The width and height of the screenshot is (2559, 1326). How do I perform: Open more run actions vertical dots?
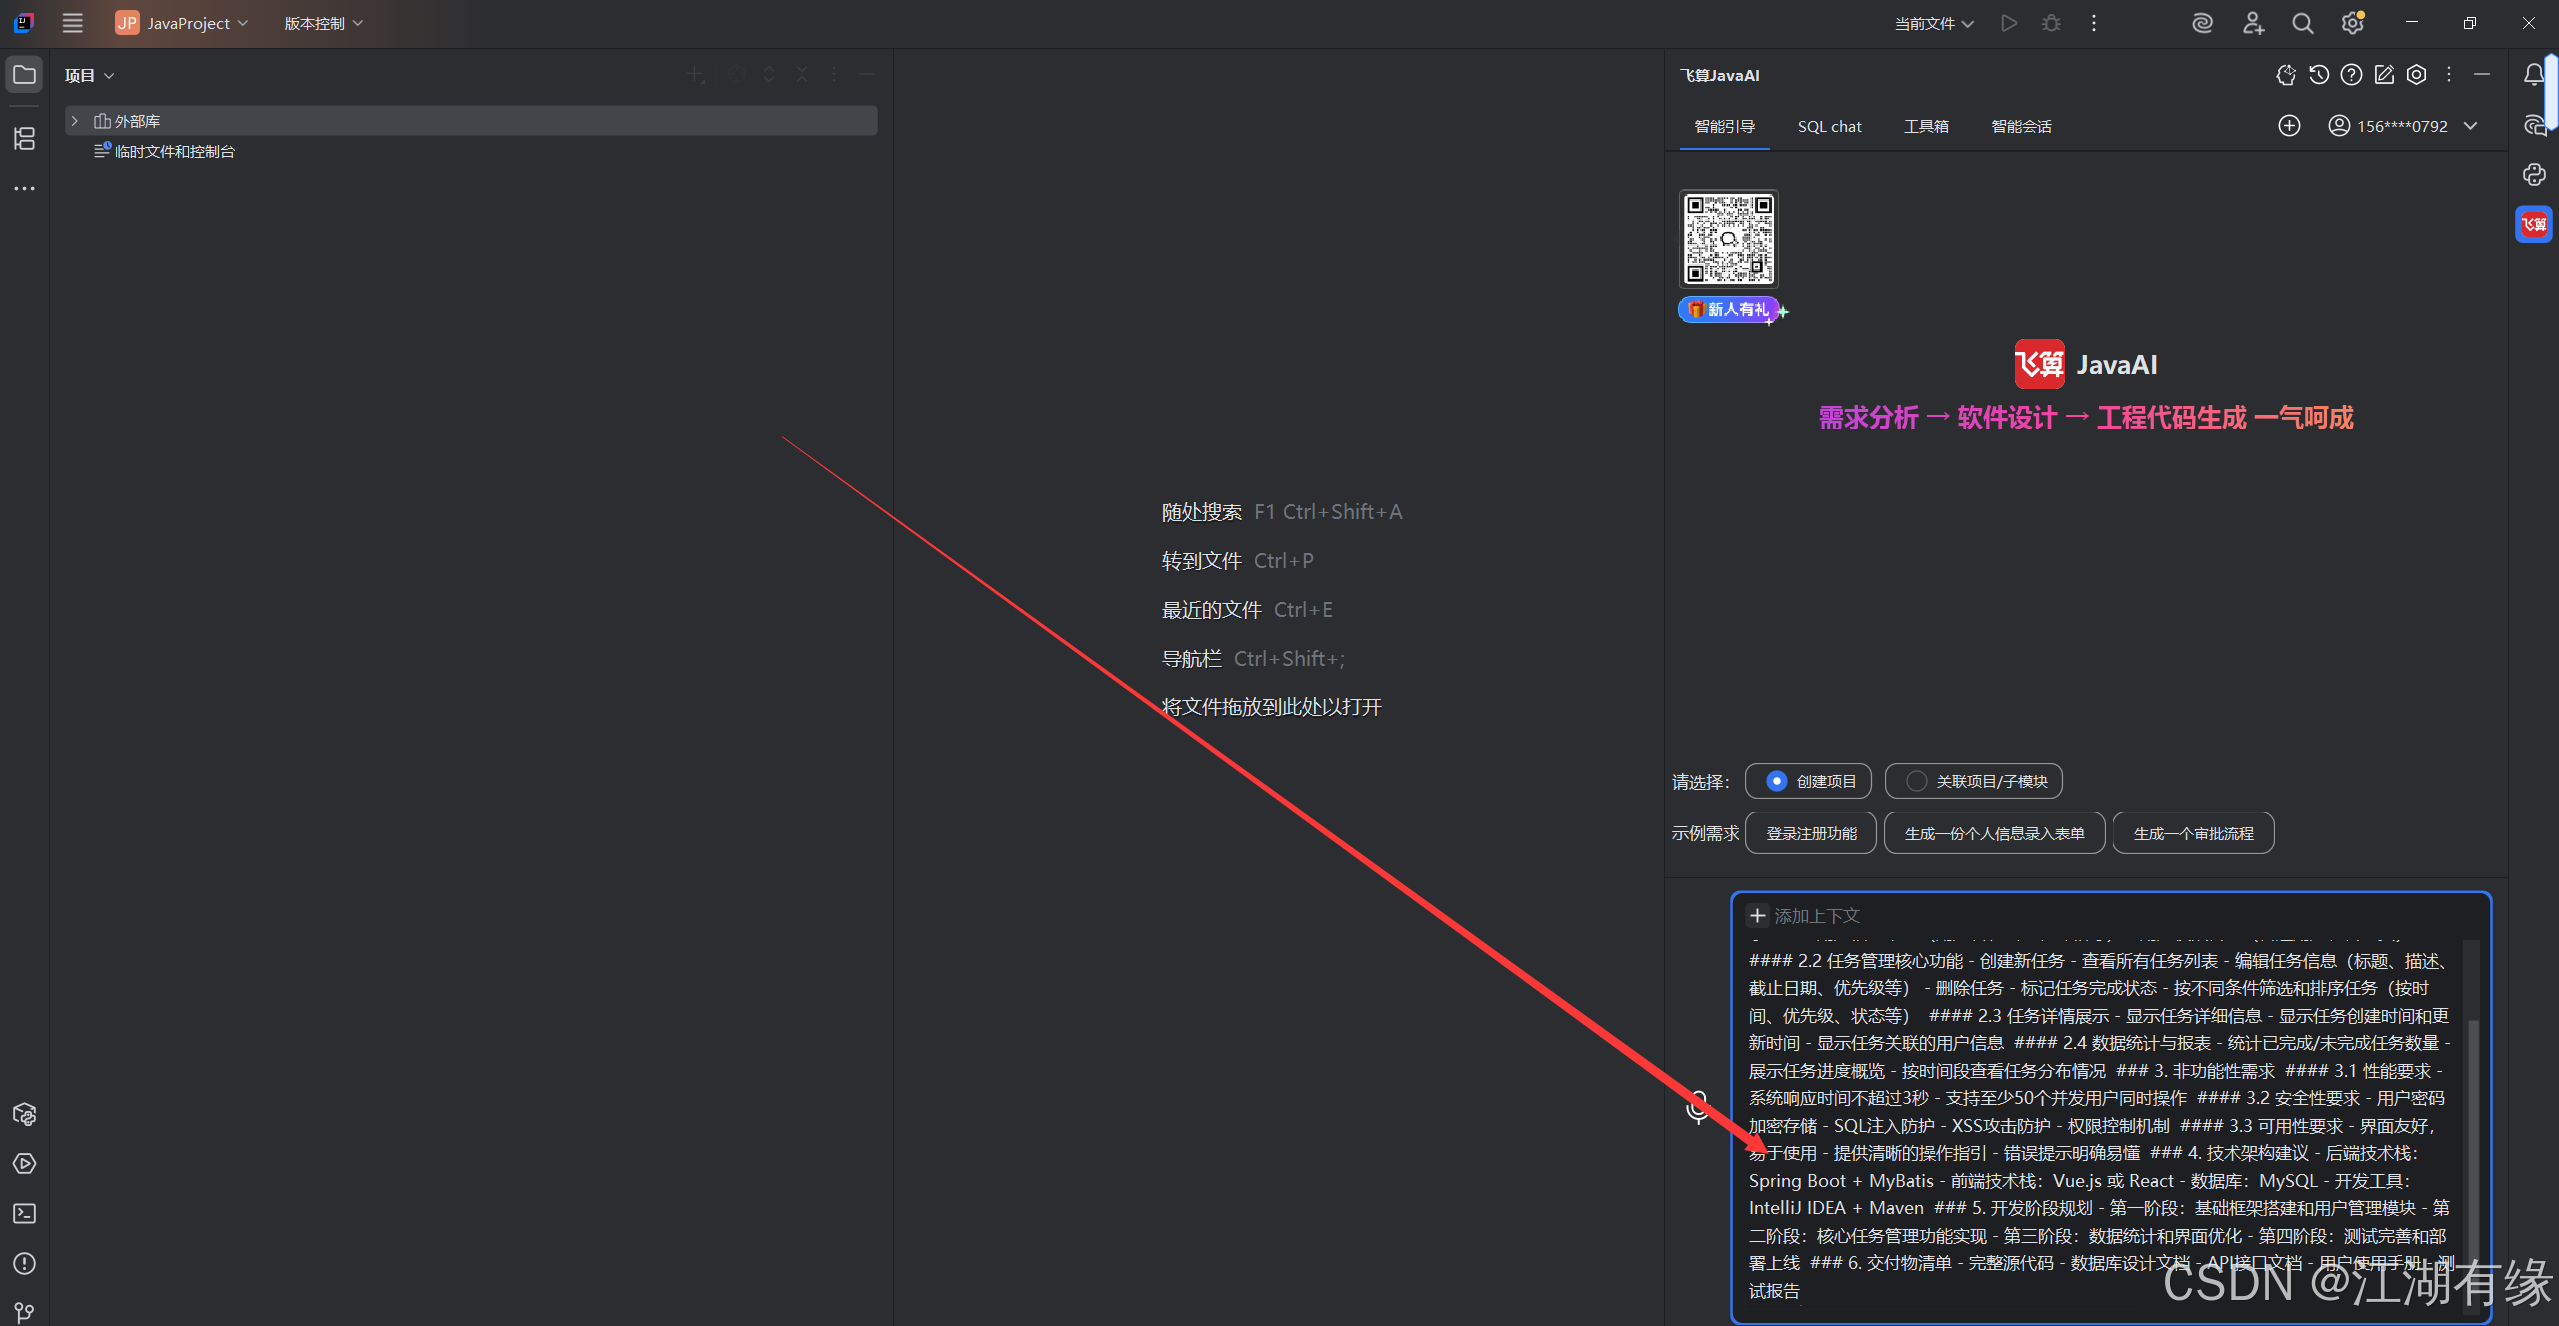(2094, 23)
